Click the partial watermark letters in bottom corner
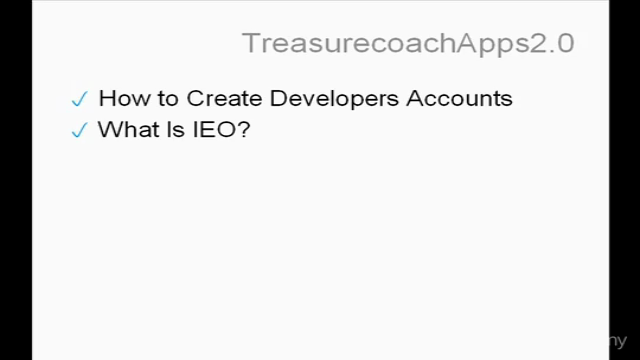Image resolution: width=640 pixels, height=360 pixels. coord(618,341)
